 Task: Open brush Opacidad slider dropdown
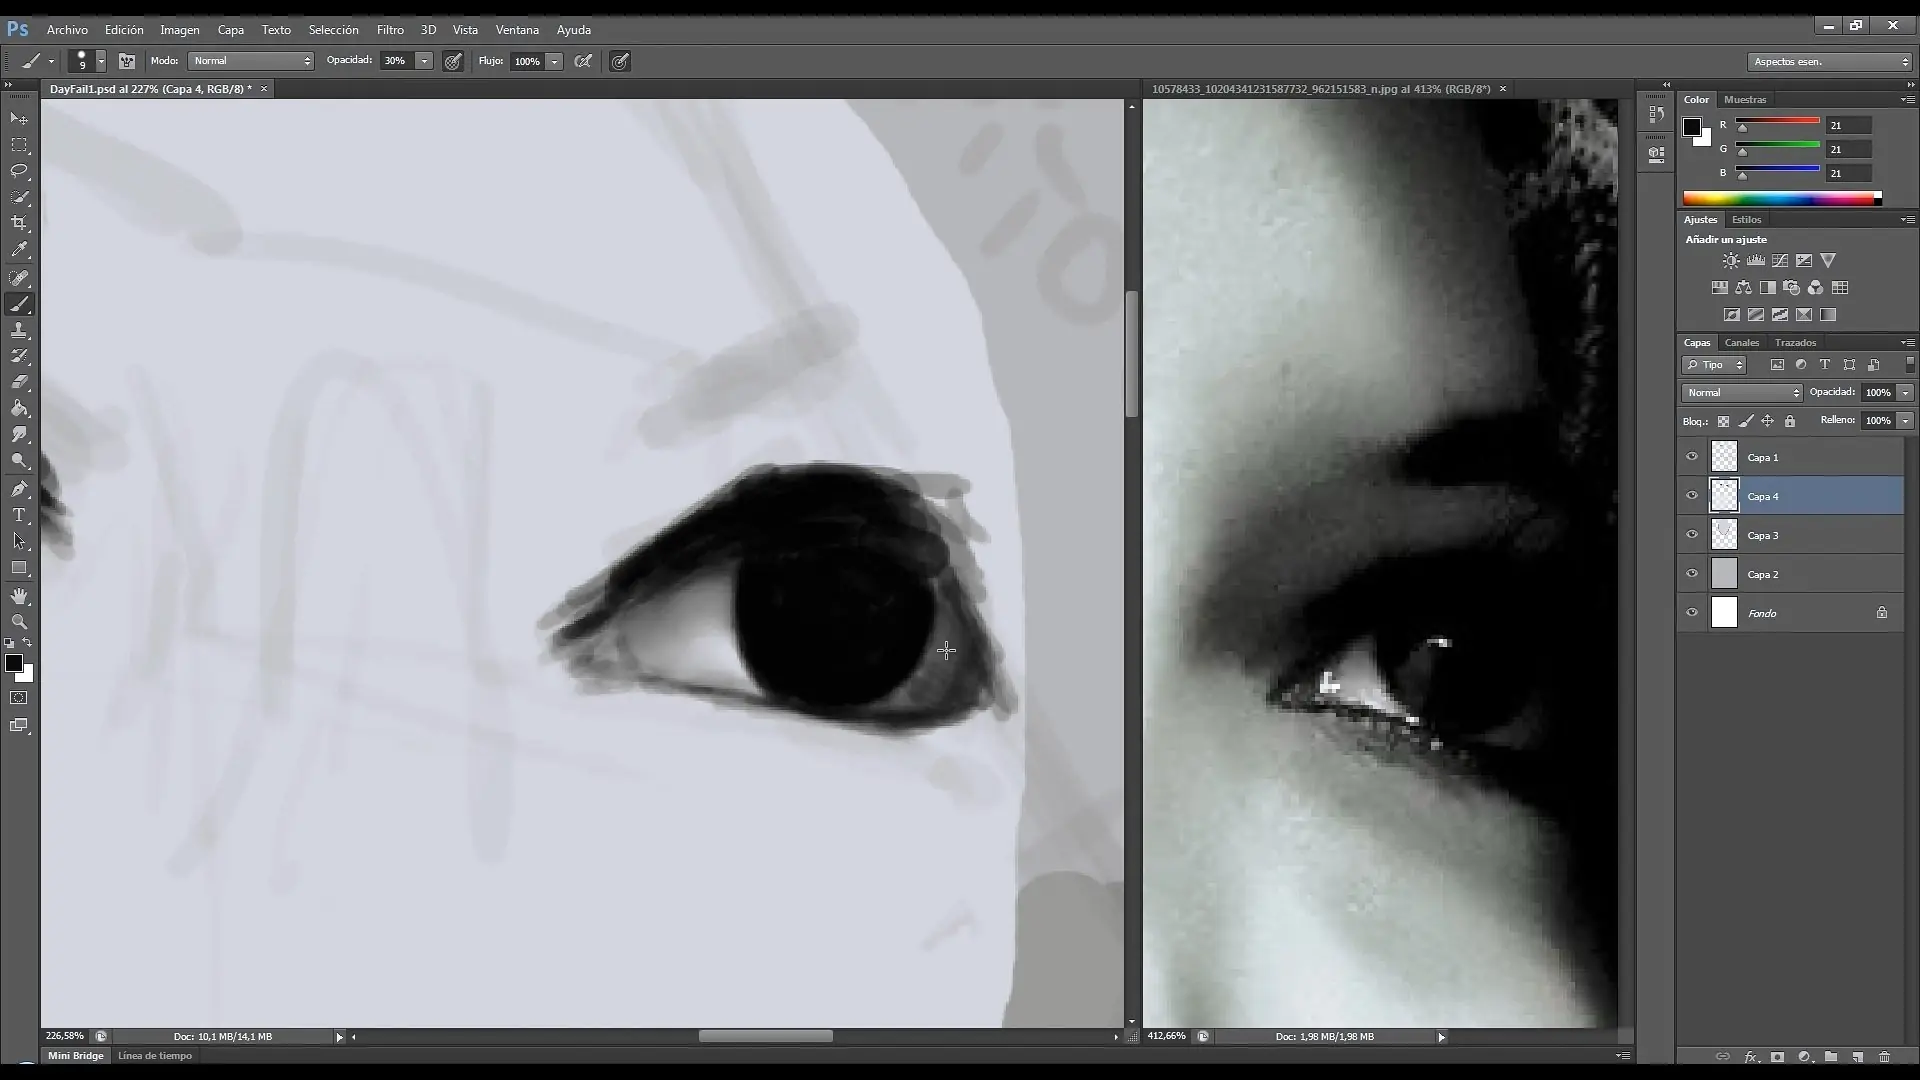[x=424, y=61]
